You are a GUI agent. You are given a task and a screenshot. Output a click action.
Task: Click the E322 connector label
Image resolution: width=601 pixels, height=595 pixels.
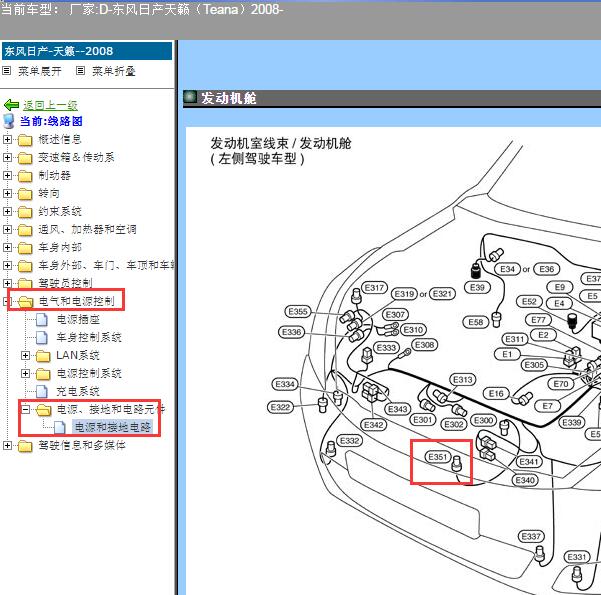280,407
